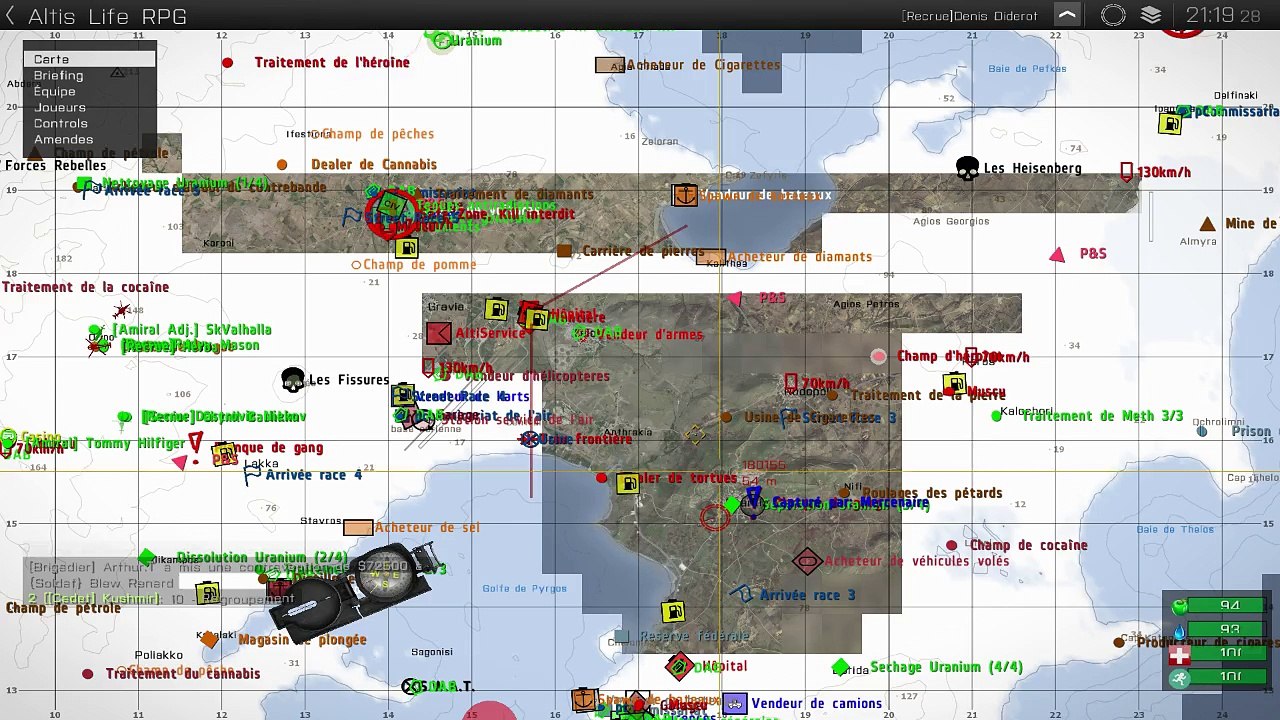Image resolution: width=1280 pixels, height=720 pixels.
Task: Open the Controls menu entry
Action: (x=89, y=123)
